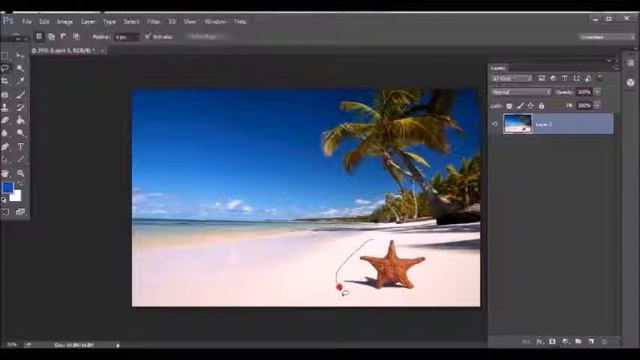Select the Hand tool
The width and height of the screenshot is (640, 360).
coord(5,173)
